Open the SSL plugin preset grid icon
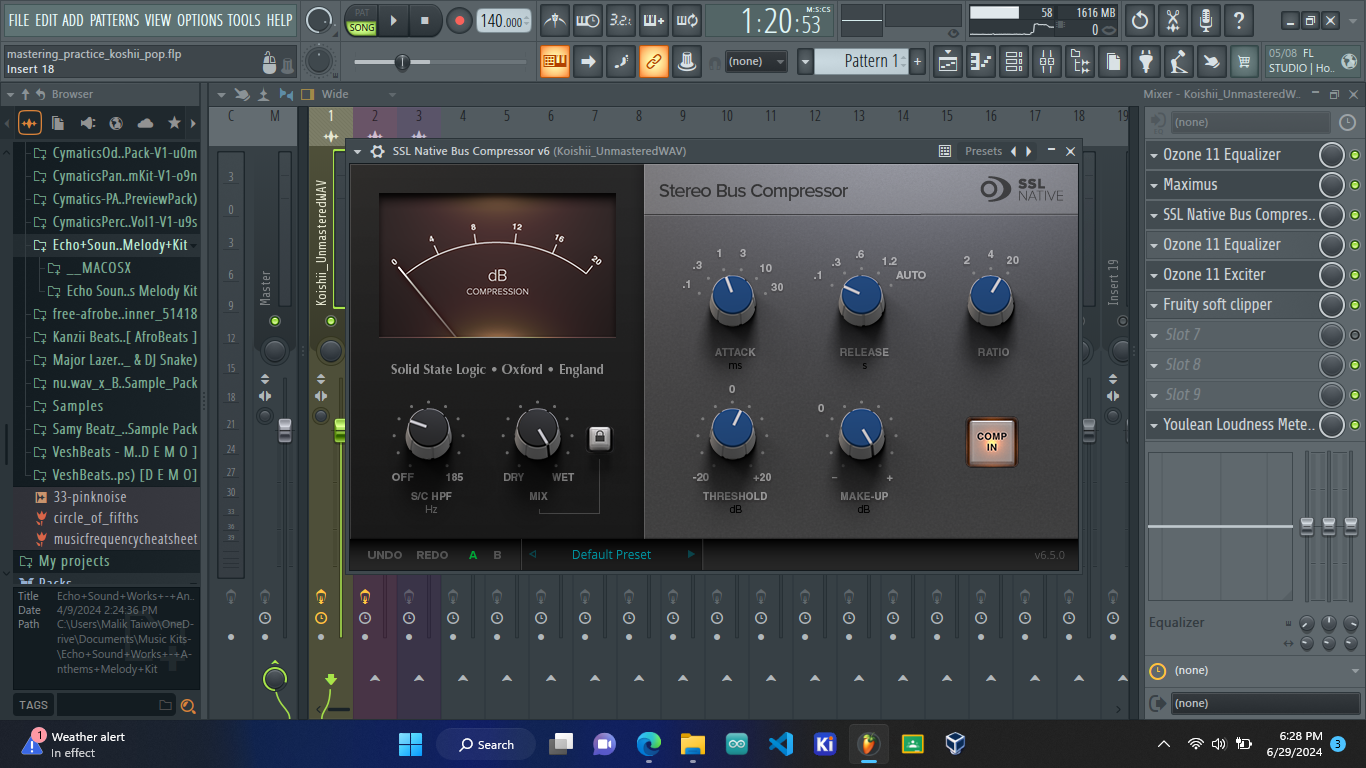This screenshot has height=768, width=1366. pos(945,151)
